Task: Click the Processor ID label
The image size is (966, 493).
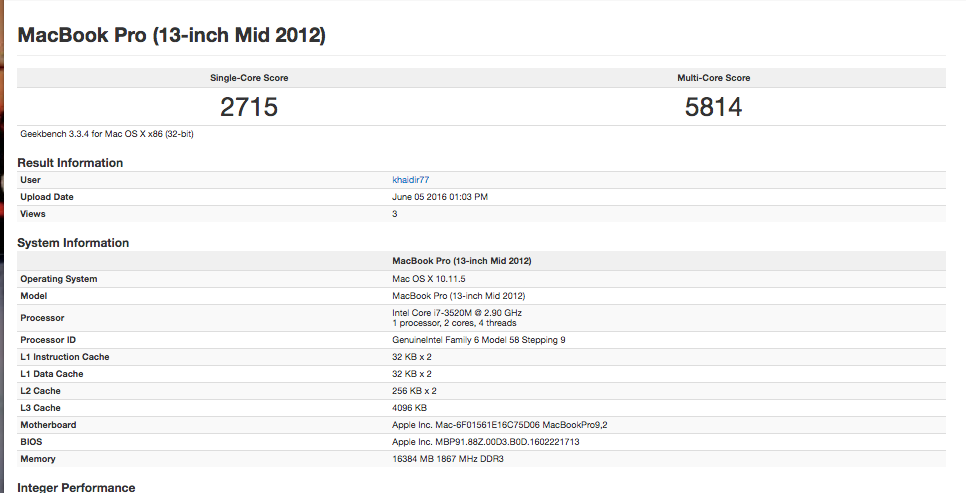Action: click(x=48, y=340)
